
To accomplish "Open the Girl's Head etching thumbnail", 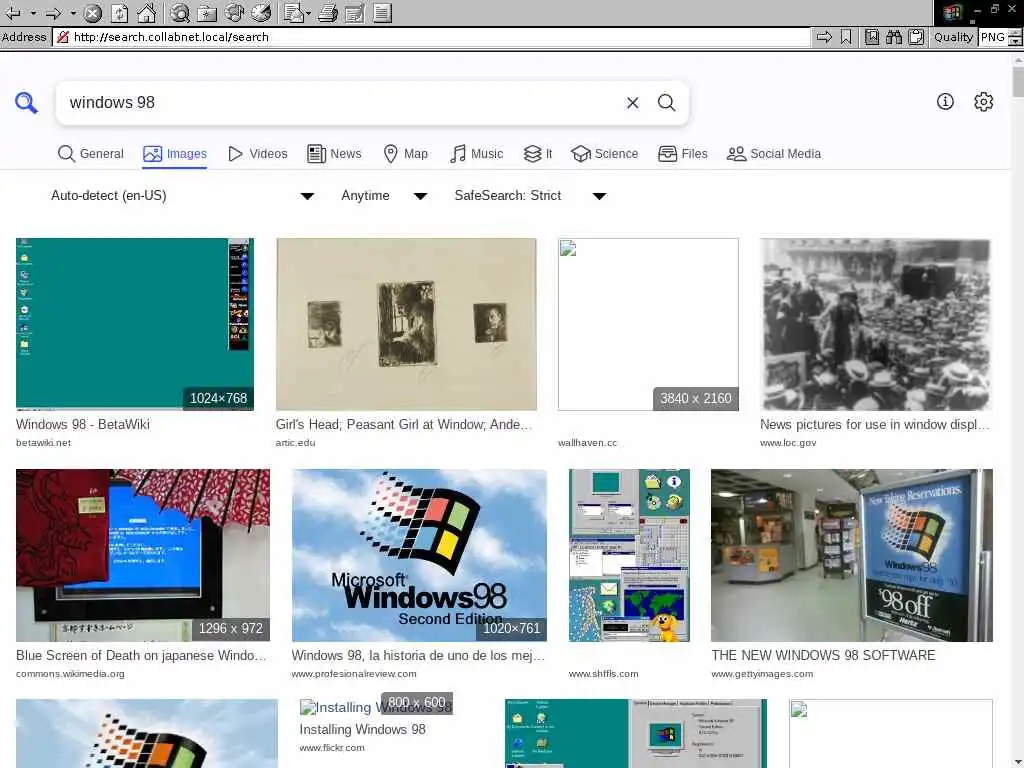I will pos(406,325).
